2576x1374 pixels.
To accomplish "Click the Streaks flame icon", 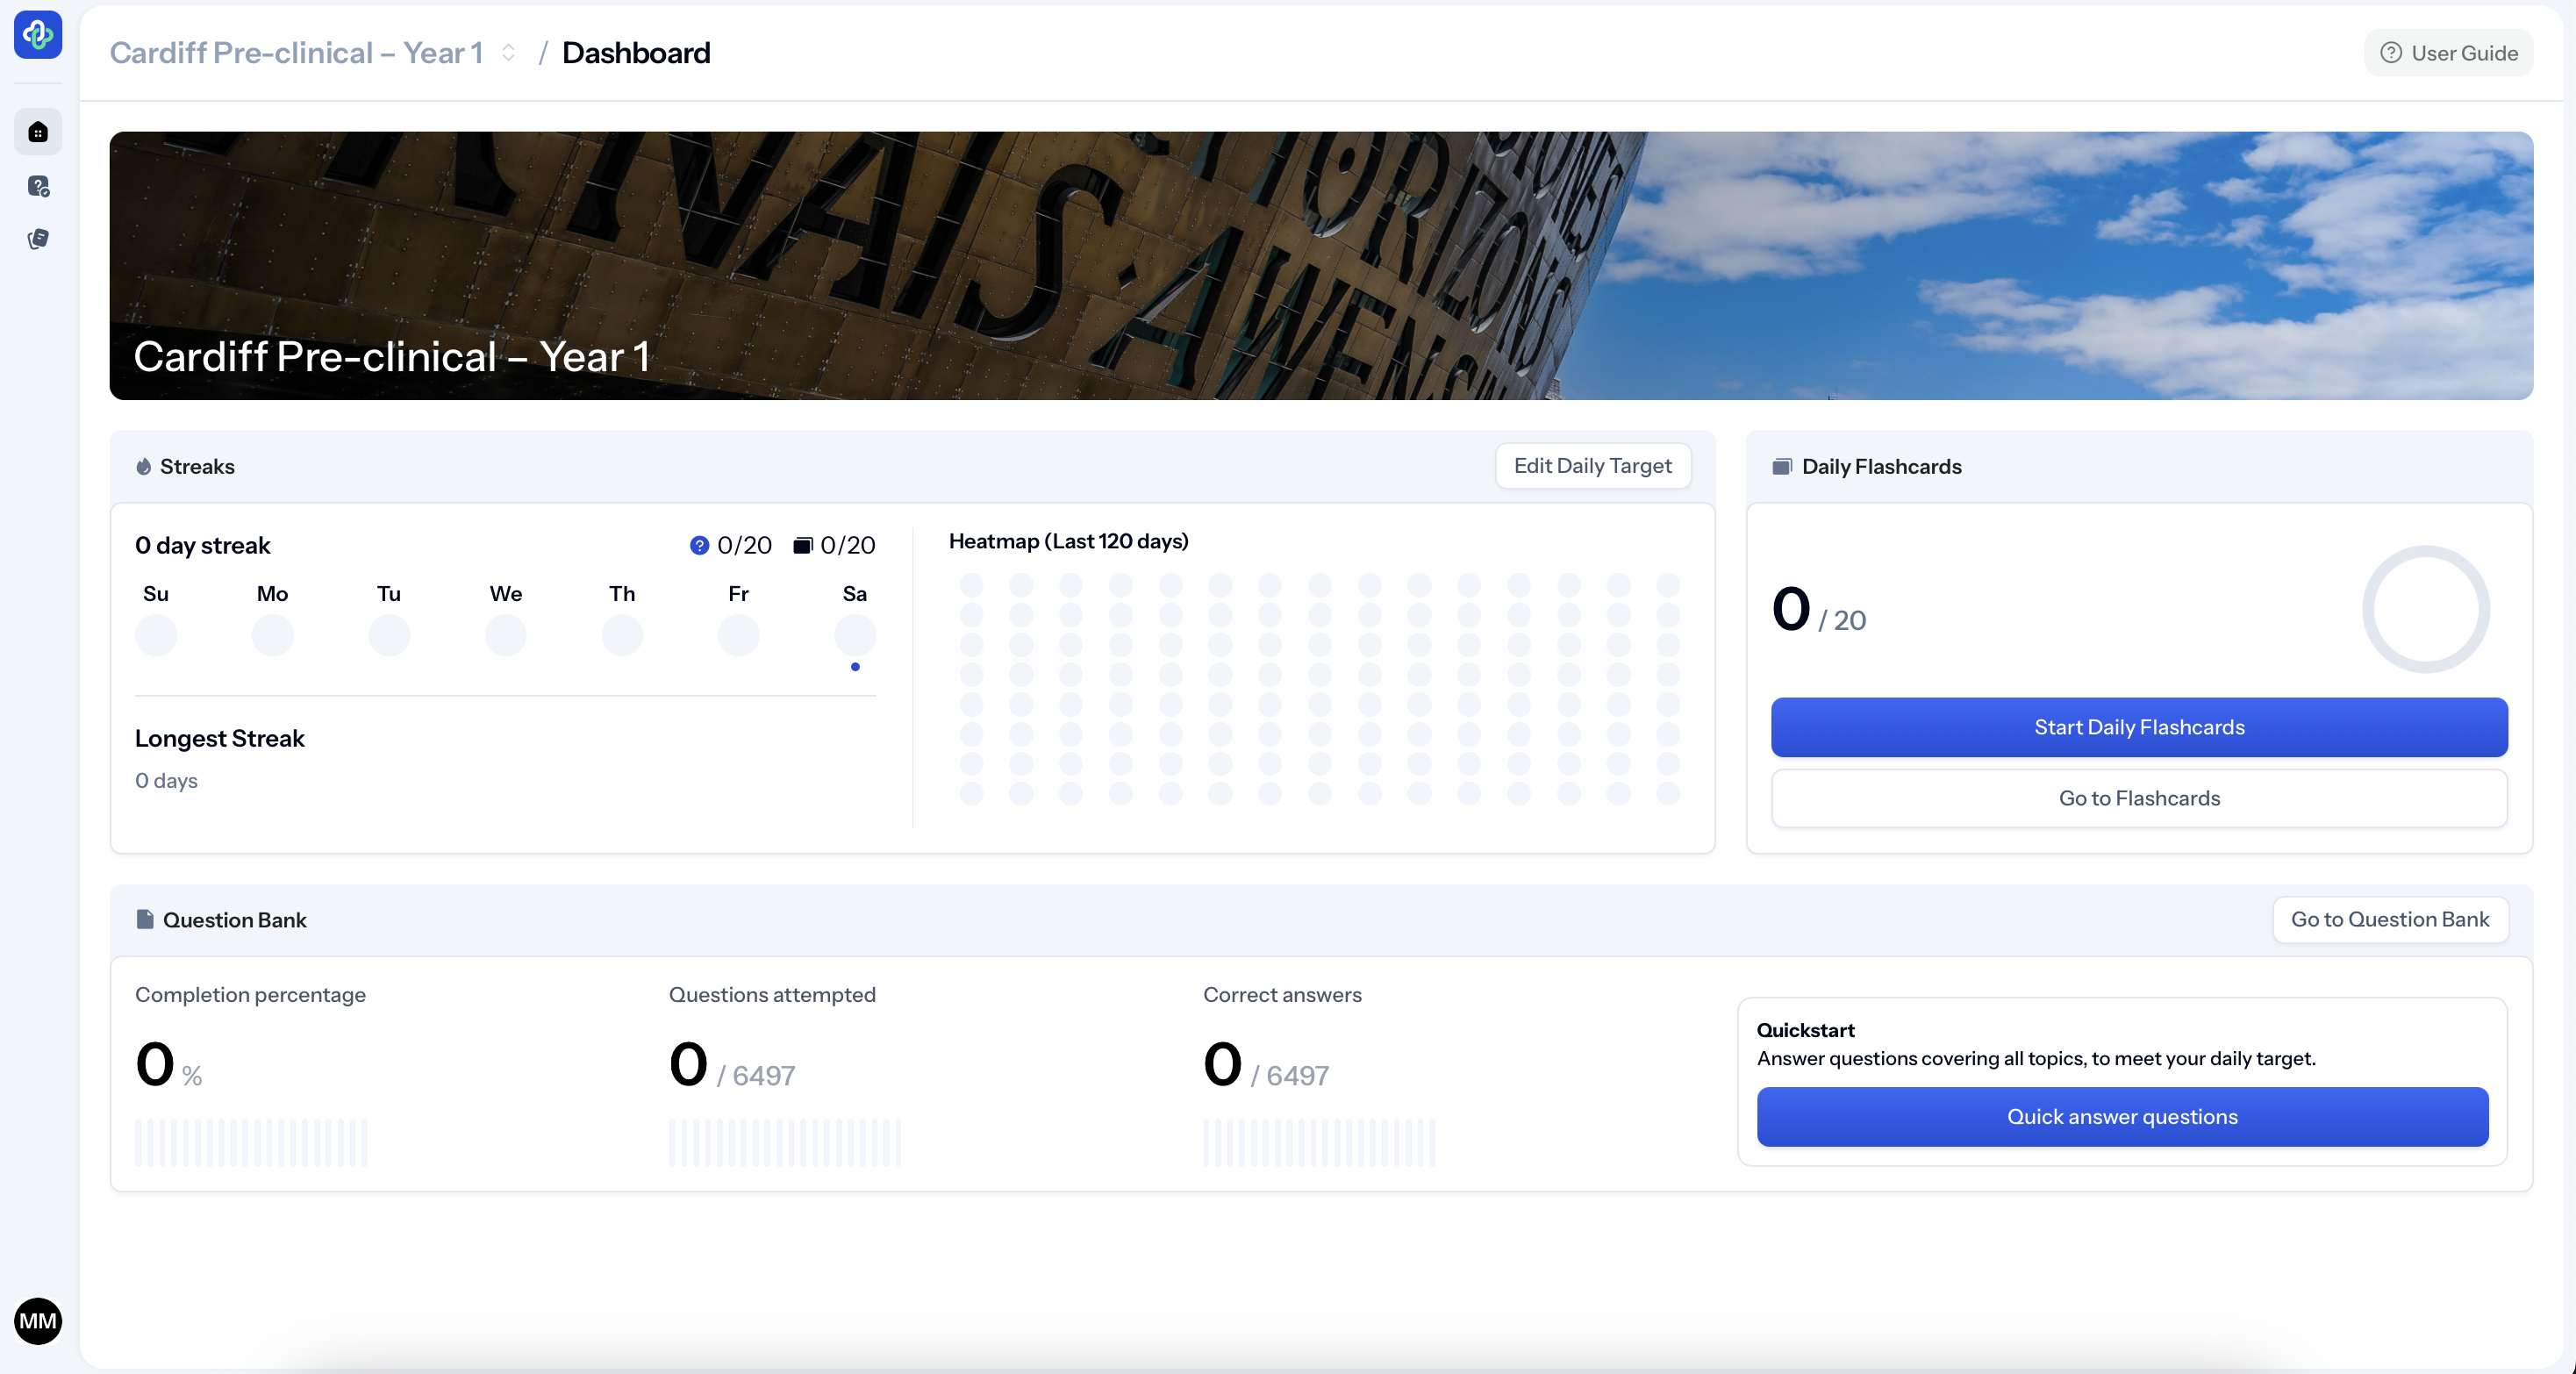I will coord(144,467).
